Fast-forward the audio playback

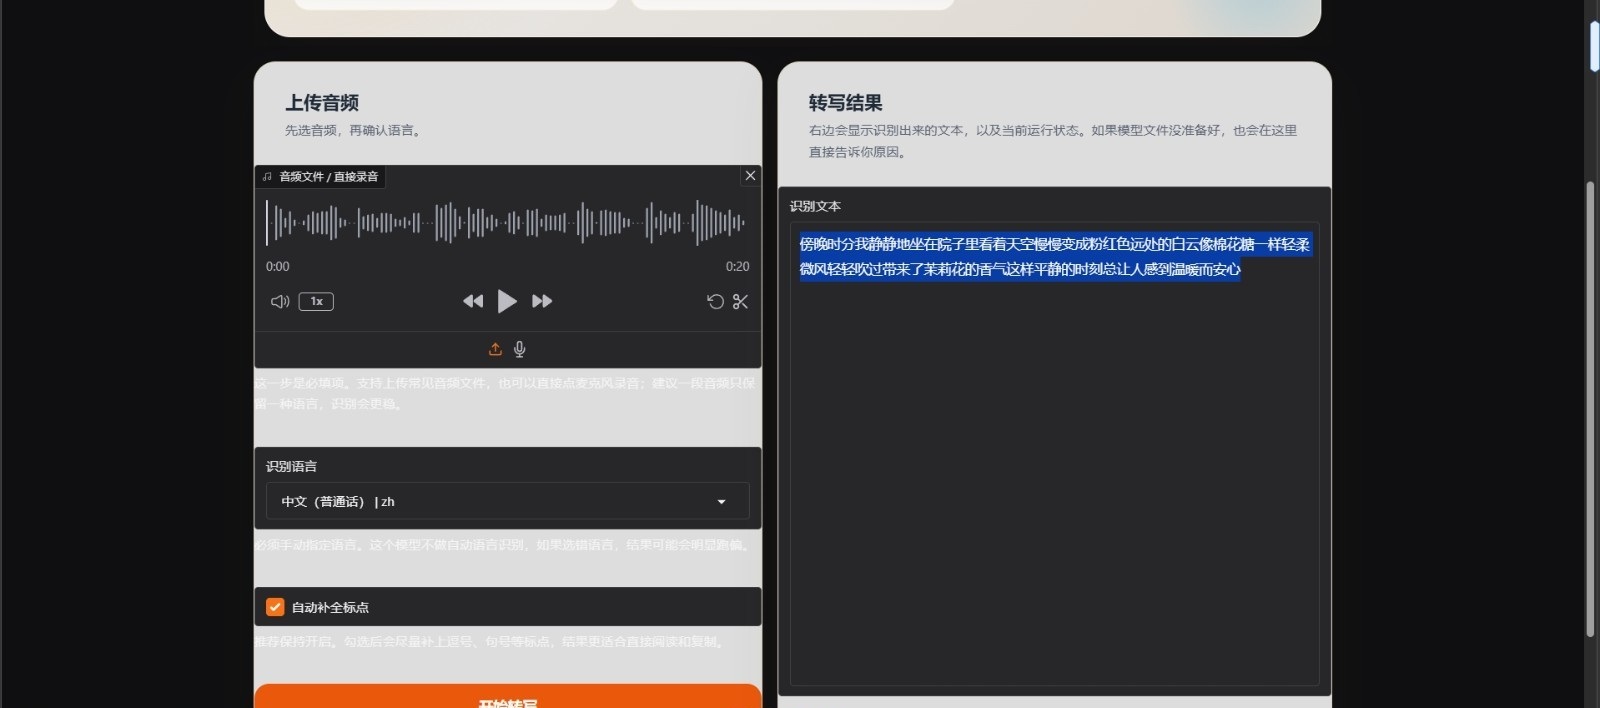[542, 301]
